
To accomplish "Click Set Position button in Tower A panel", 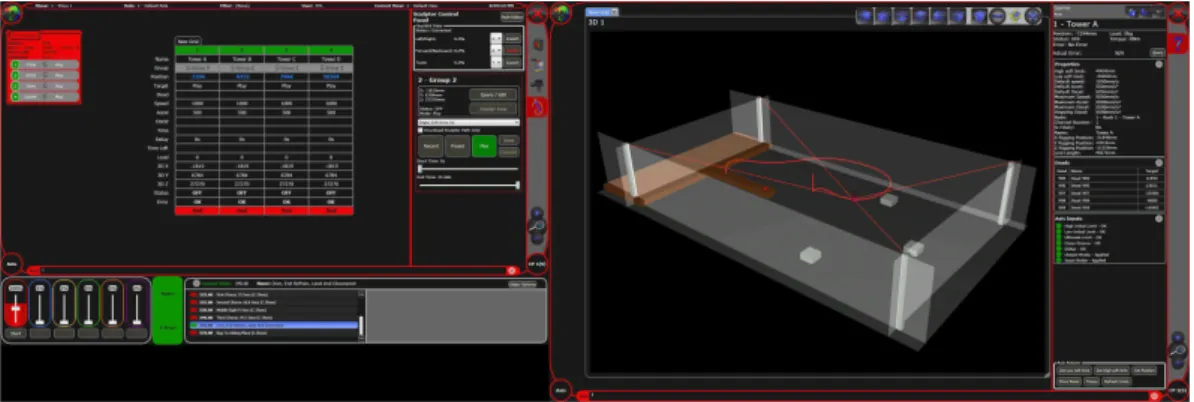I will pyautogui.click(x=1145, y=370).
